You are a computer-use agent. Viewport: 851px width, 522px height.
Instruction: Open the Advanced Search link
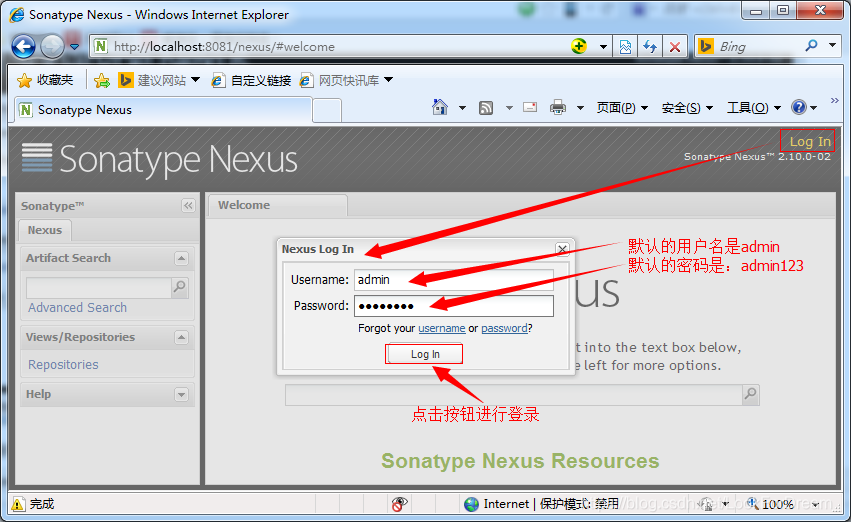[78, 308]
